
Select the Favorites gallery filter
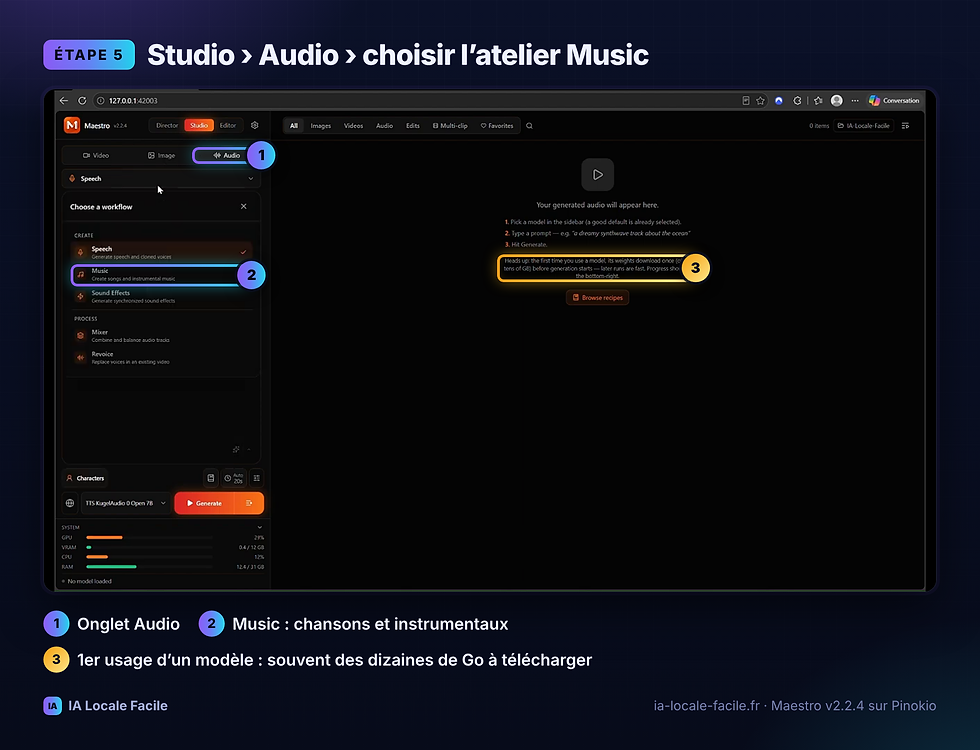(x=497, y=126)
